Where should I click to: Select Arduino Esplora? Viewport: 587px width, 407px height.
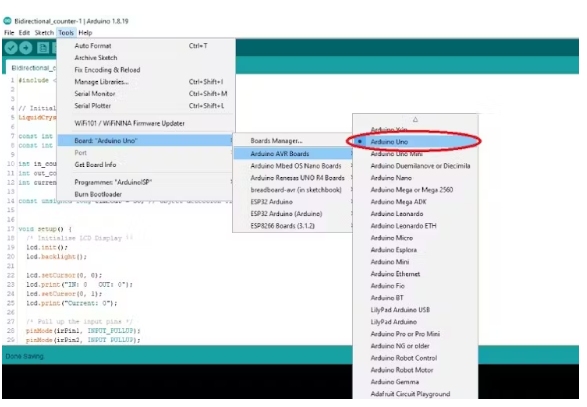coord(415,250)
